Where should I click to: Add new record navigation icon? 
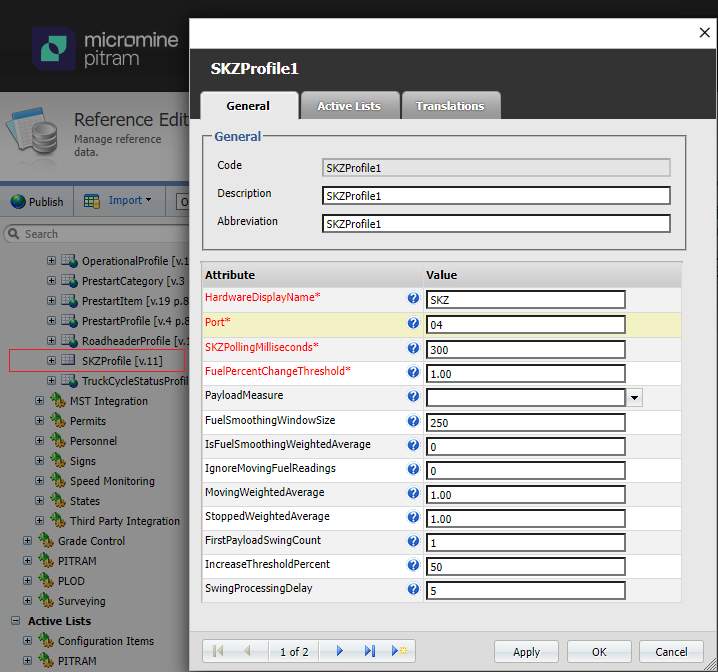pyautogui.click(x=399, y=650)
